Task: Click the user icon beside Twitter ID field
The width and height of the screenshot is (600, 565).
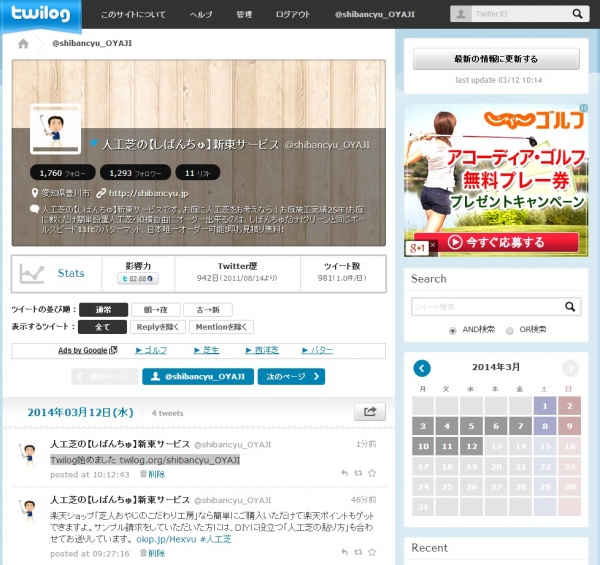Action: [461, 14]
